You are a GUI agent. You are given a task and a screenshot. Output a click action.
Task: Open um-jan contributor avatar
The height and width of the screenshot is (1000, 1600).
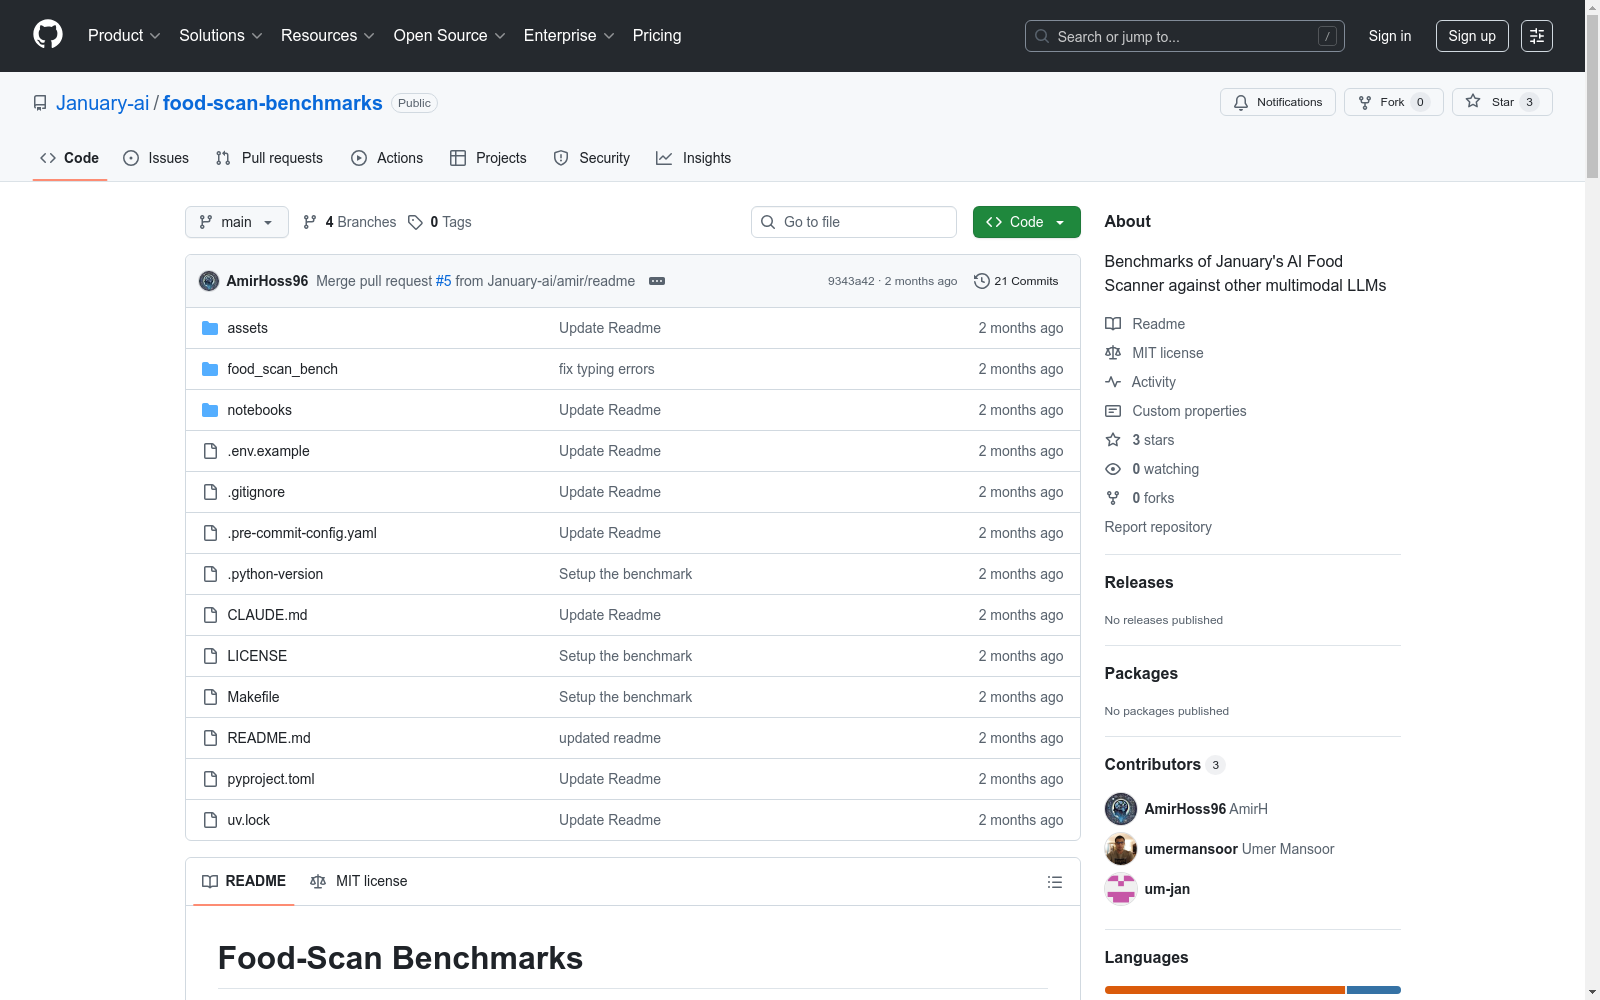tap(1121, 889)
